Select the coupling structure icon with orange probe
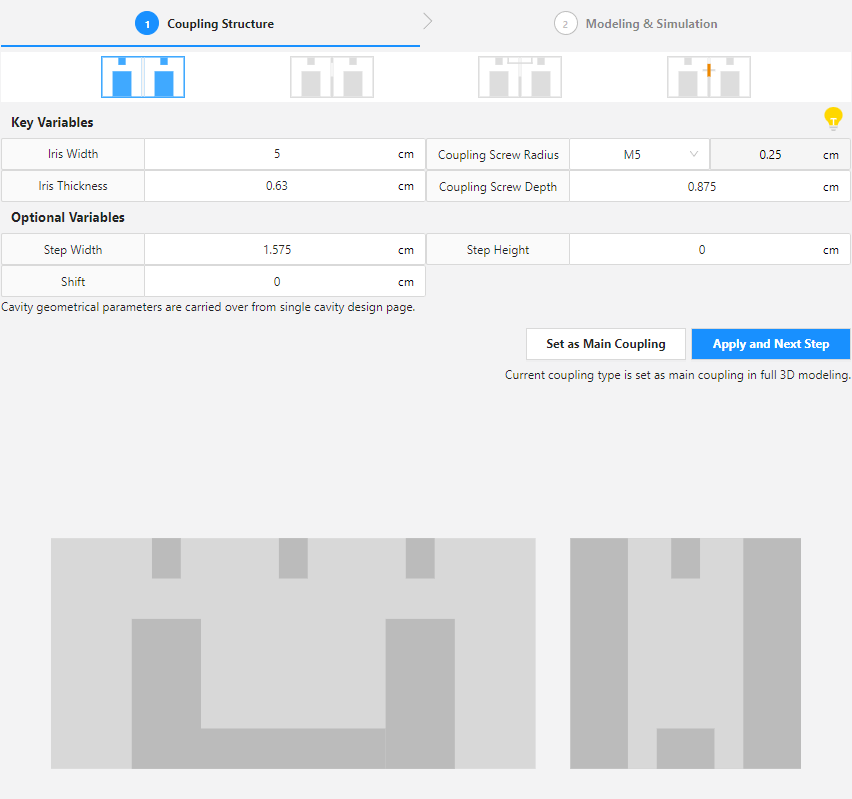 (709, 77)
